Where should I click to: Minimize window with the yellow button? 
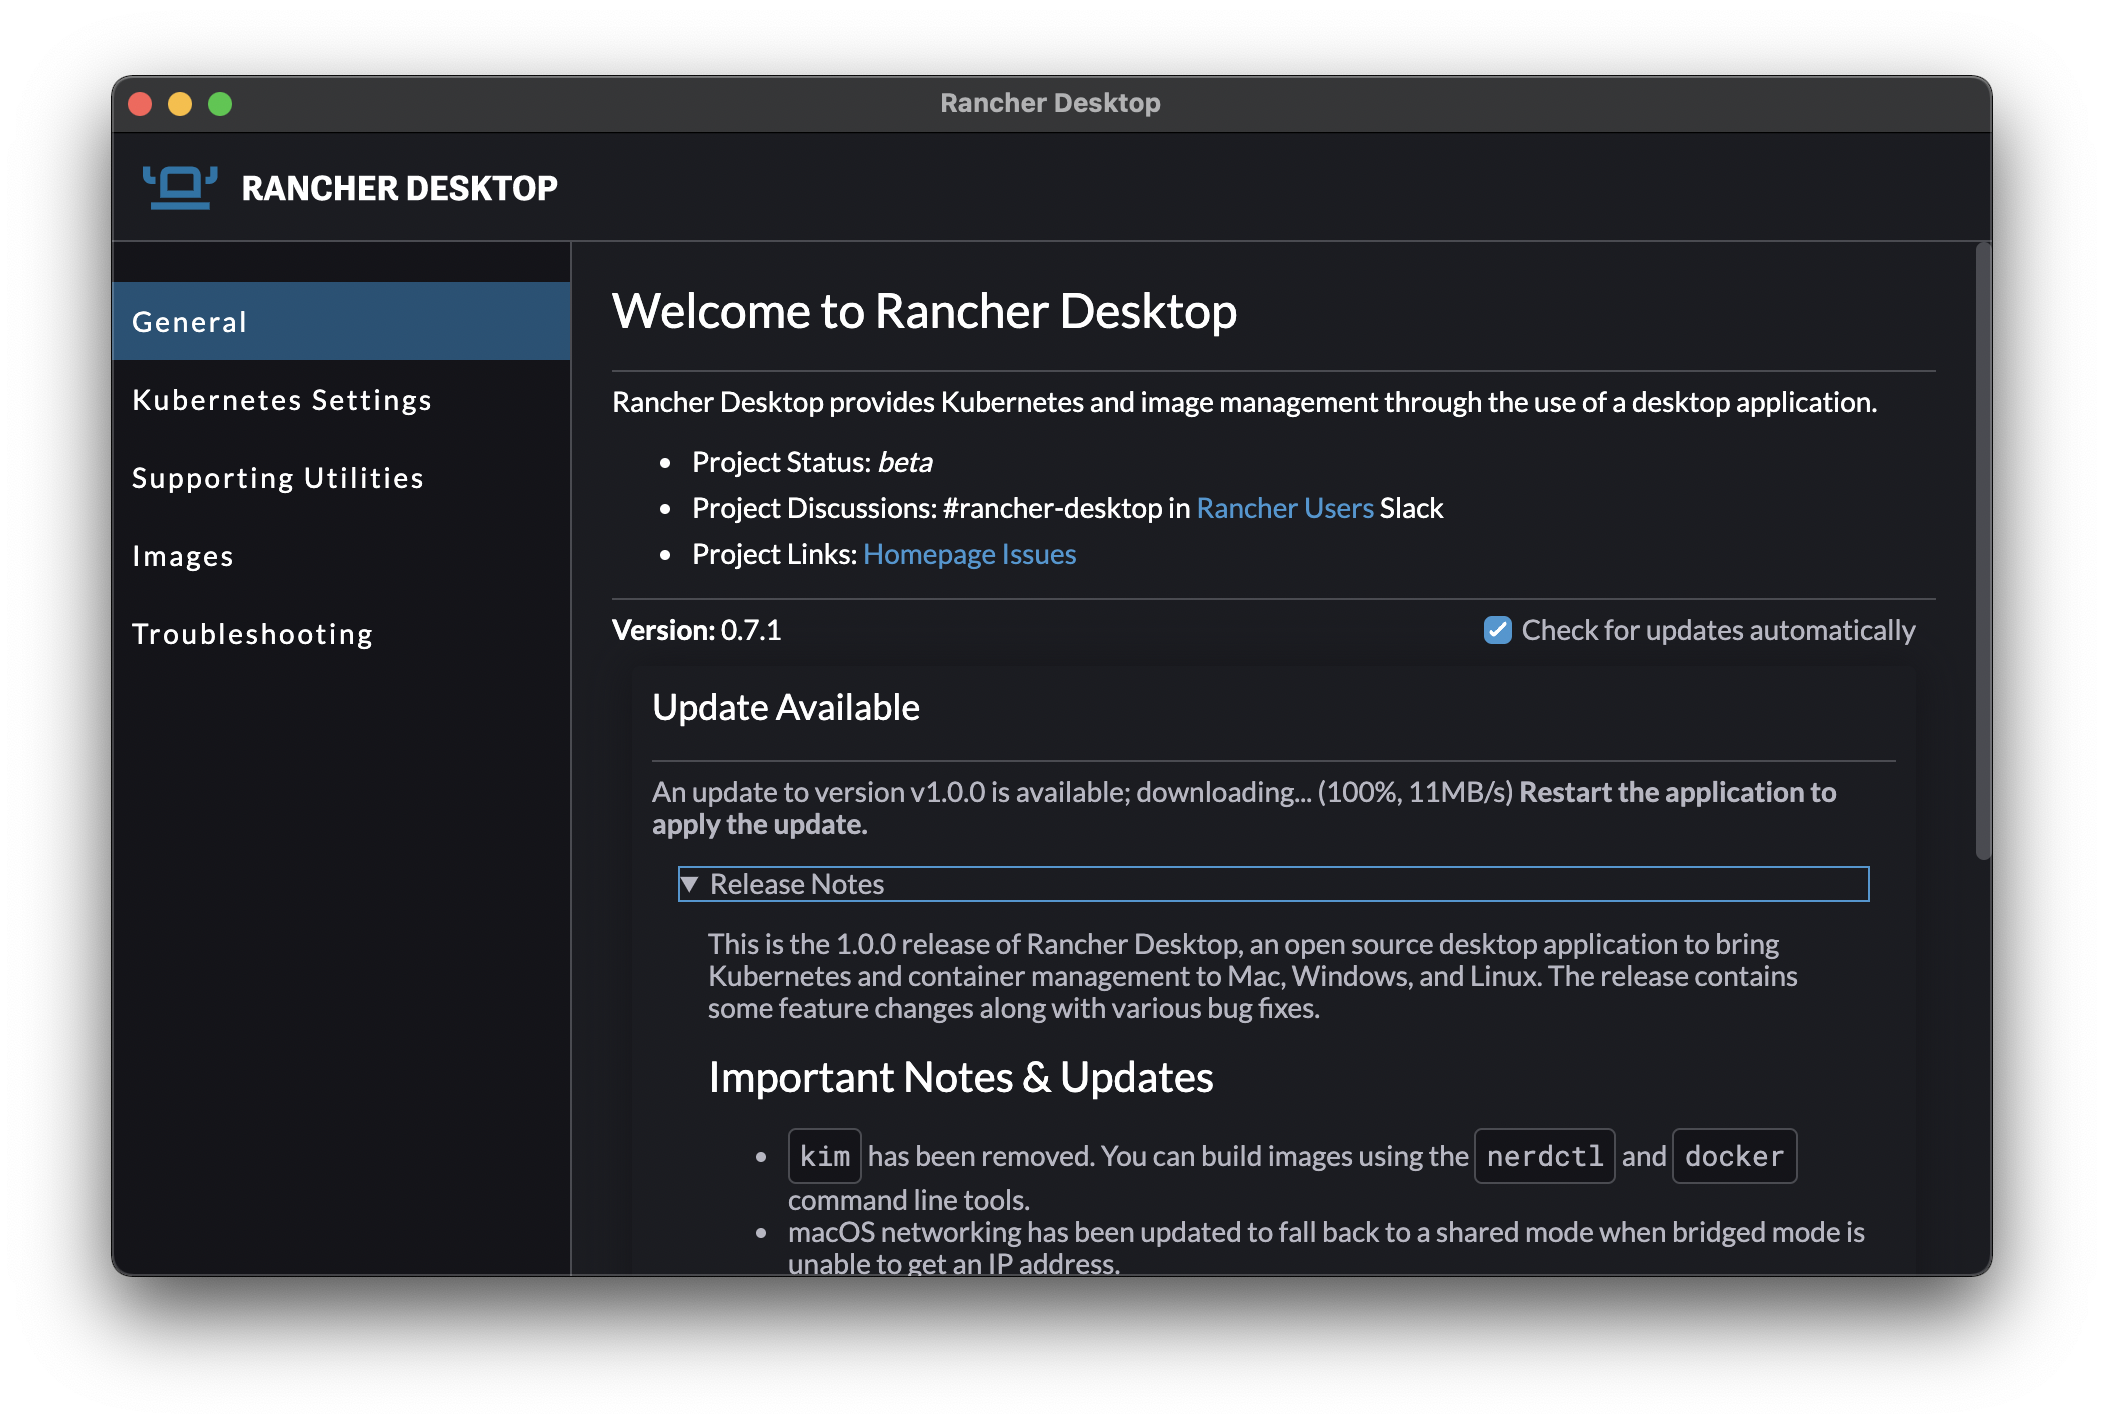click(x=180, y=104)
